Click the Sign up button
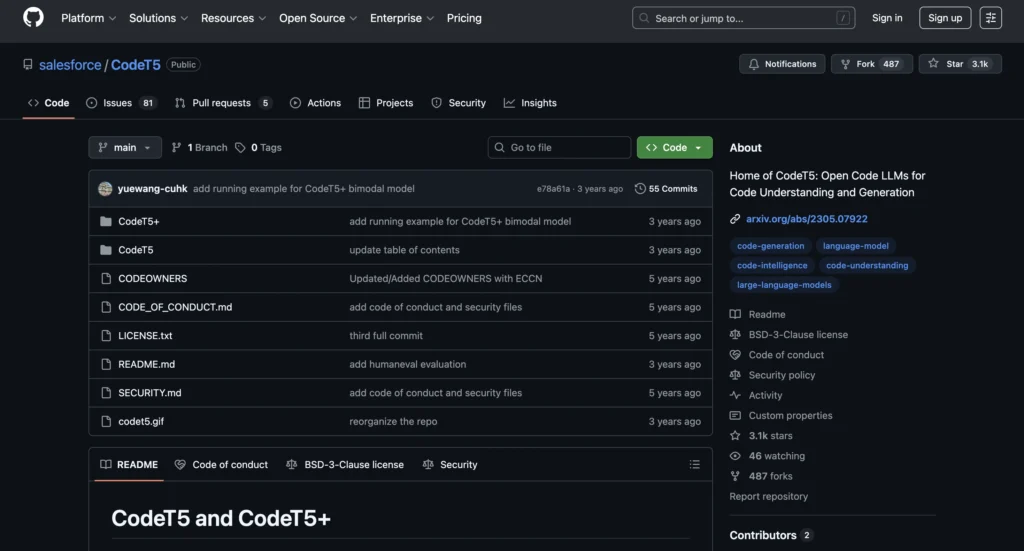 (x=945, y=18)
